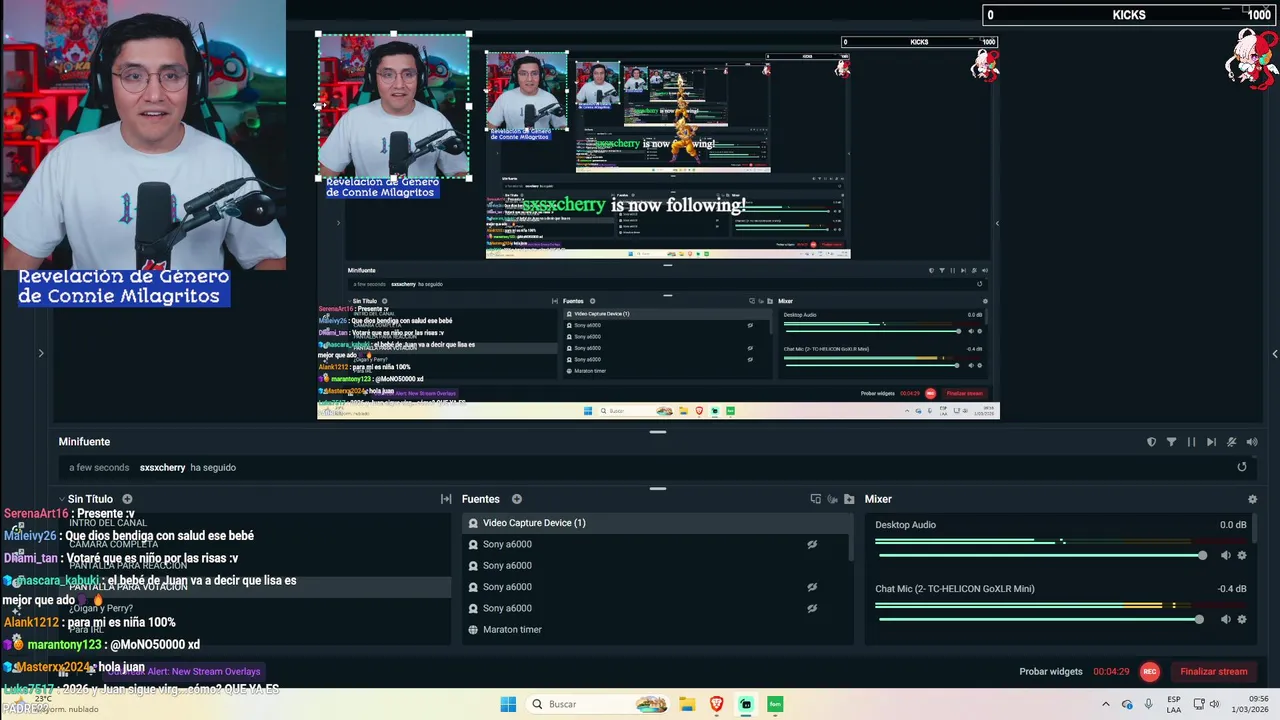Open the Windows Start menu

pos(508,704)
